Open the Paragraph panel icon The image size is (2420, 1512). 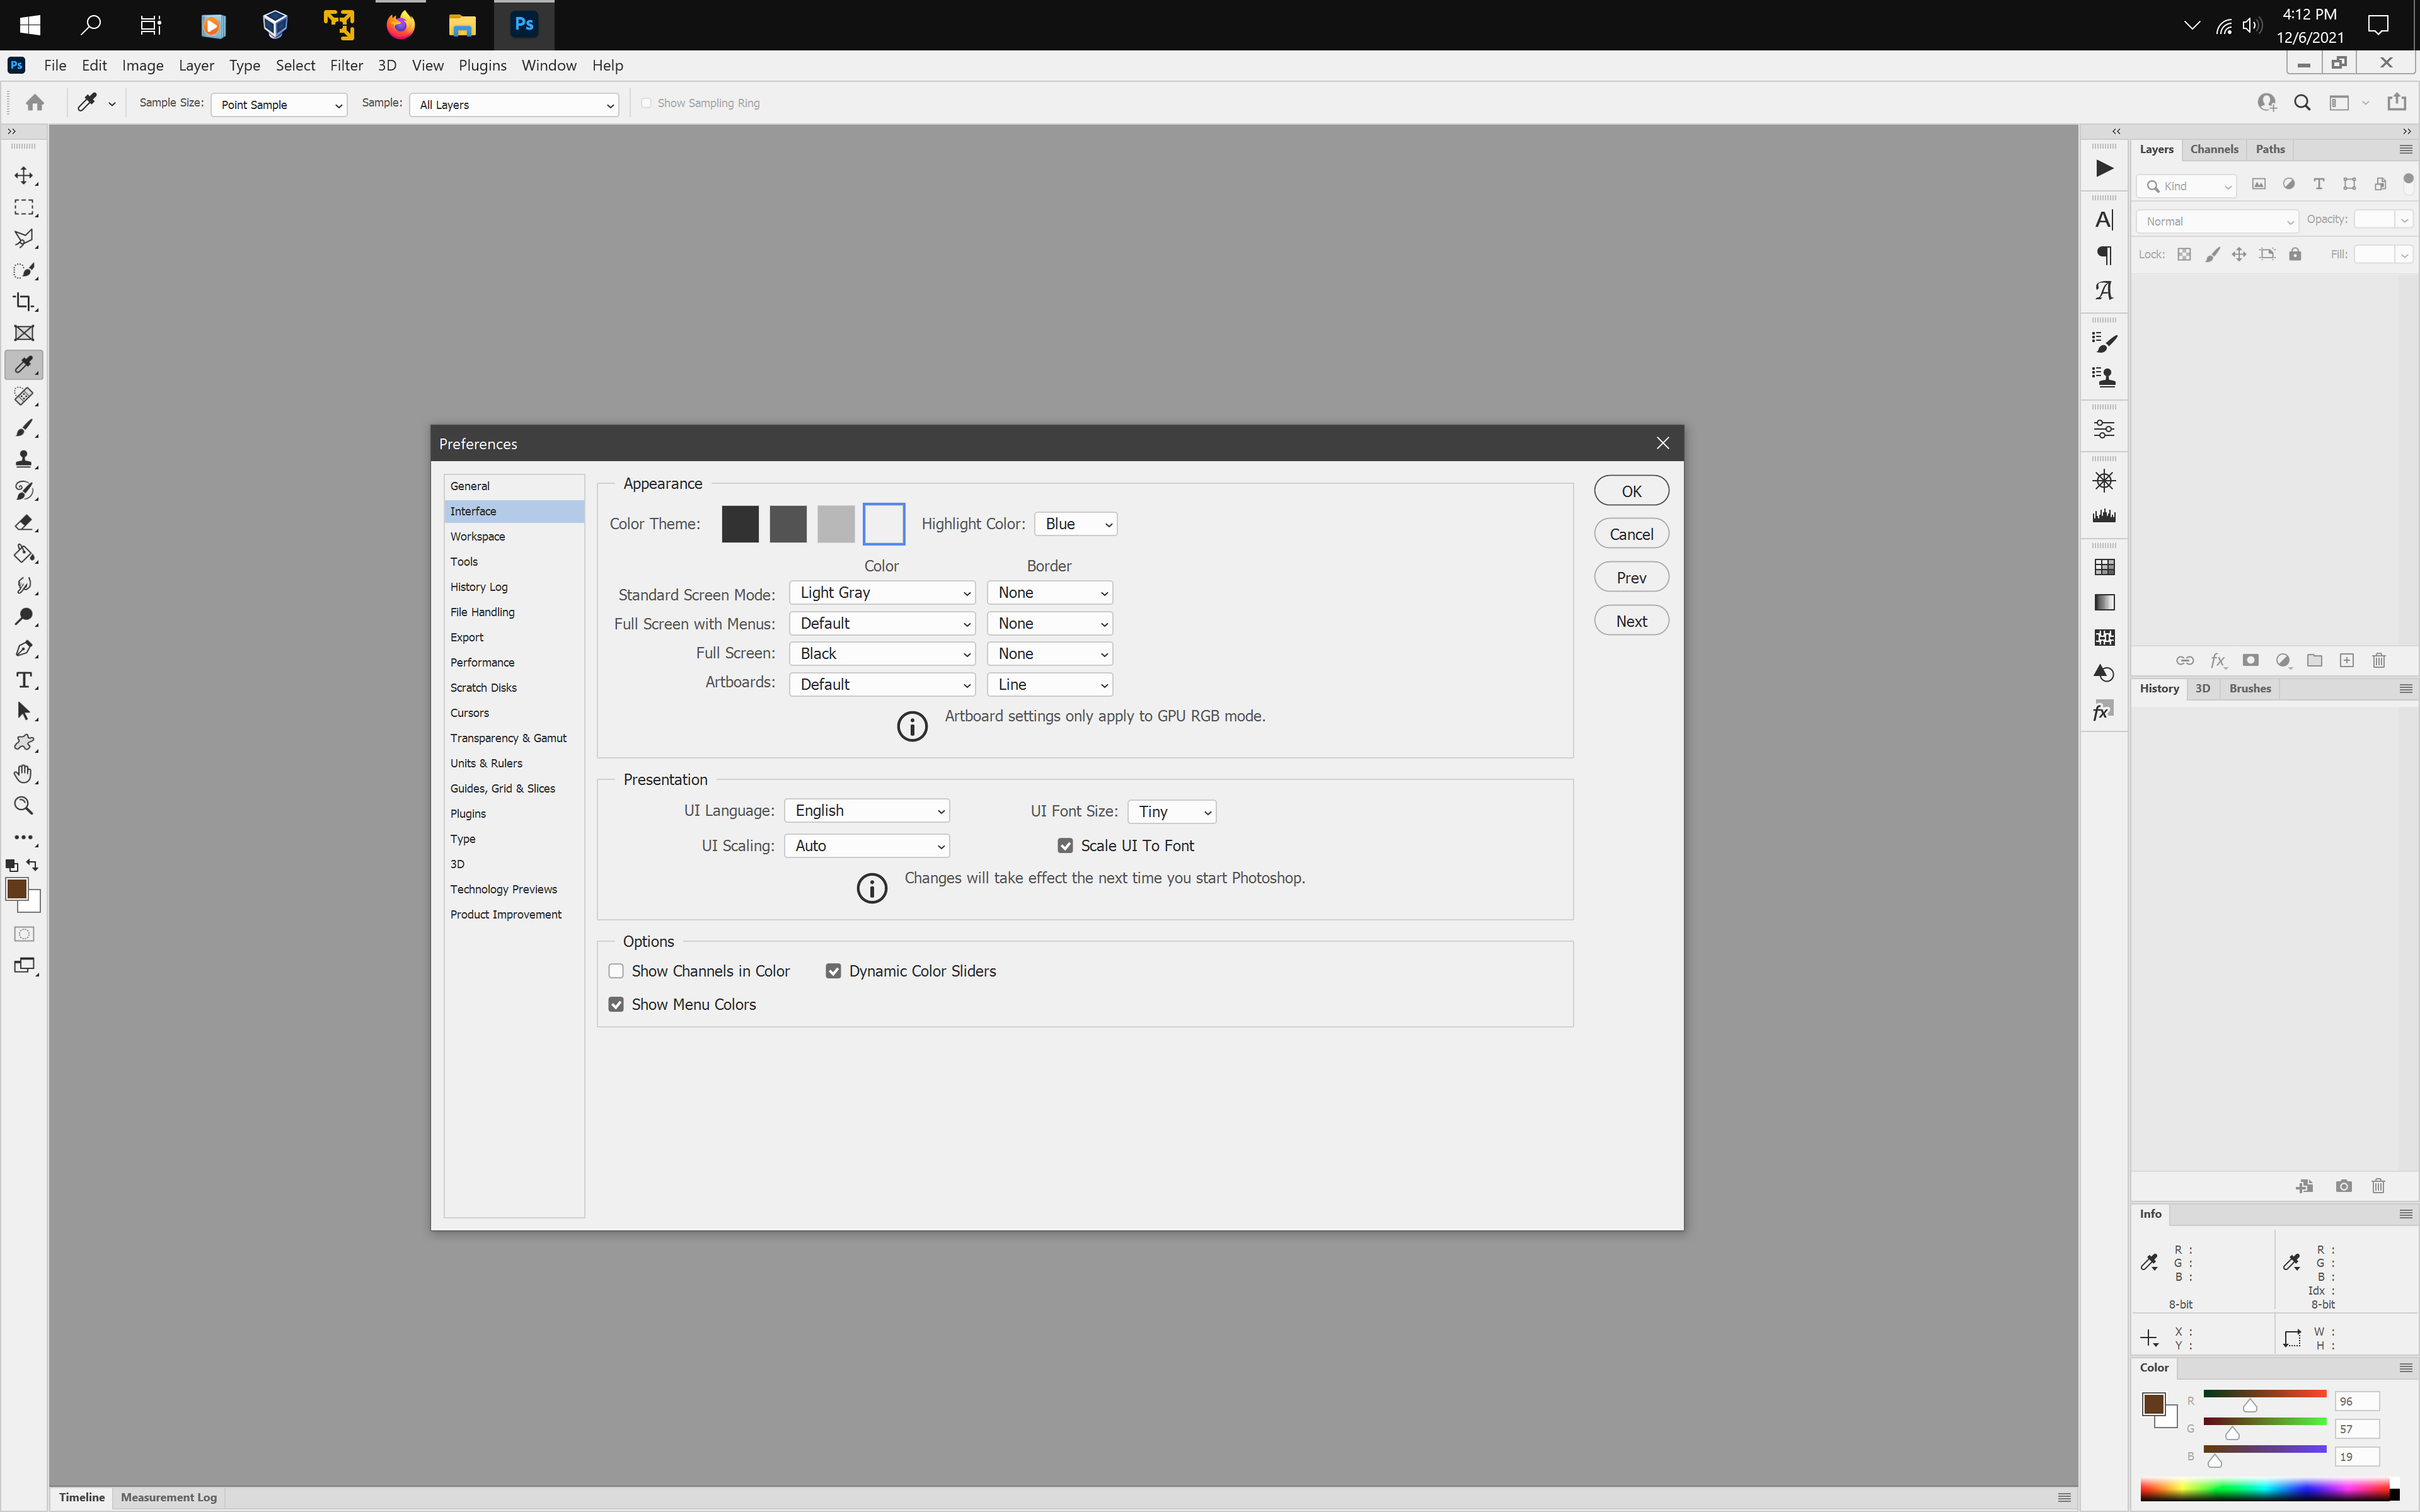pyautogui.click(x=2104, y=255)
